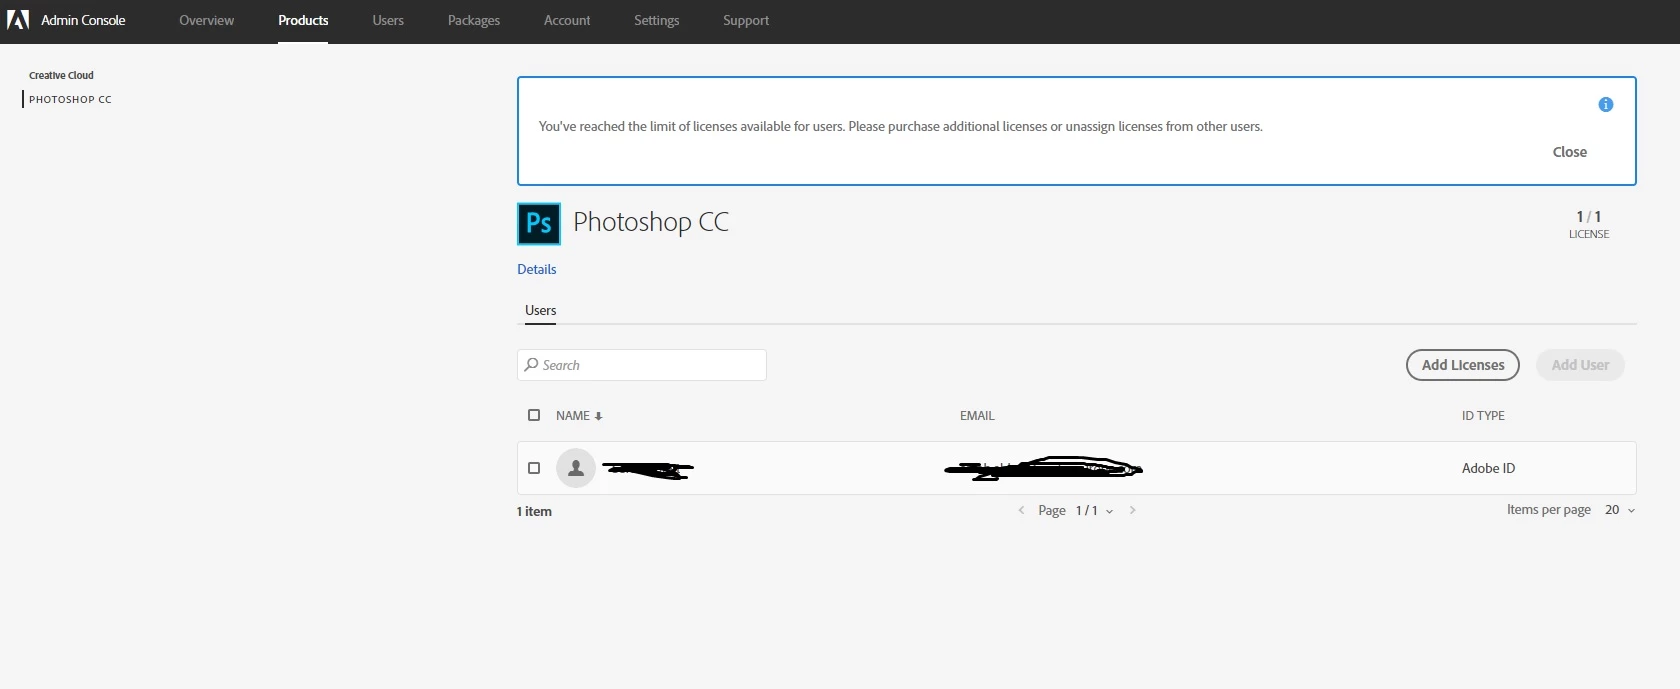Viewport: 1680px width, 689px height.
Task: Click the magnifier icon in the search box
Action: coord(532,365)
